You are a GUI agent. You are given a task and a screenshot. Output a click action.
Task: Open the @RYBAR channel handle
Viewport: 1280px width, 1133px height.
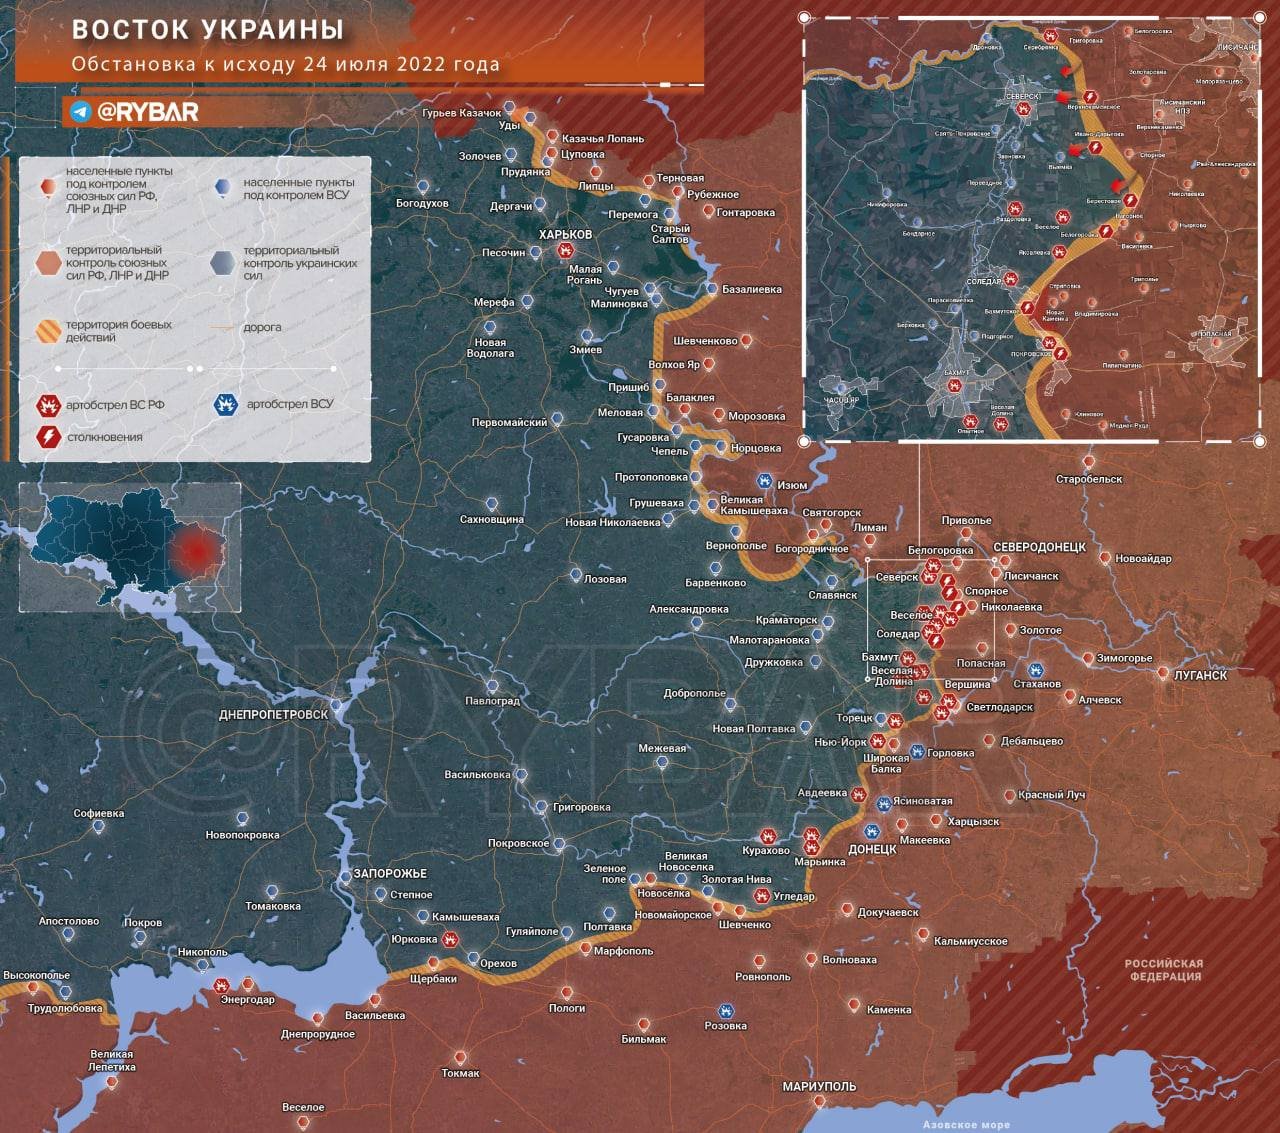(x=147, y=112)
